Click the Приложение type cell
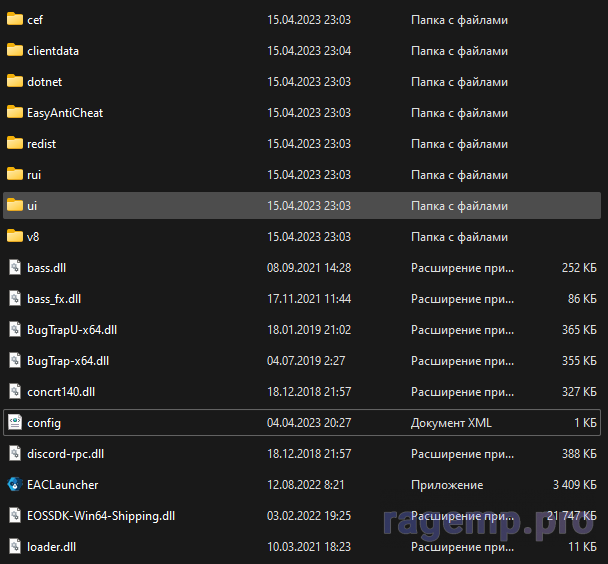Image resolution: width=608 pixels, height=564 pixels. pos(447,485)
